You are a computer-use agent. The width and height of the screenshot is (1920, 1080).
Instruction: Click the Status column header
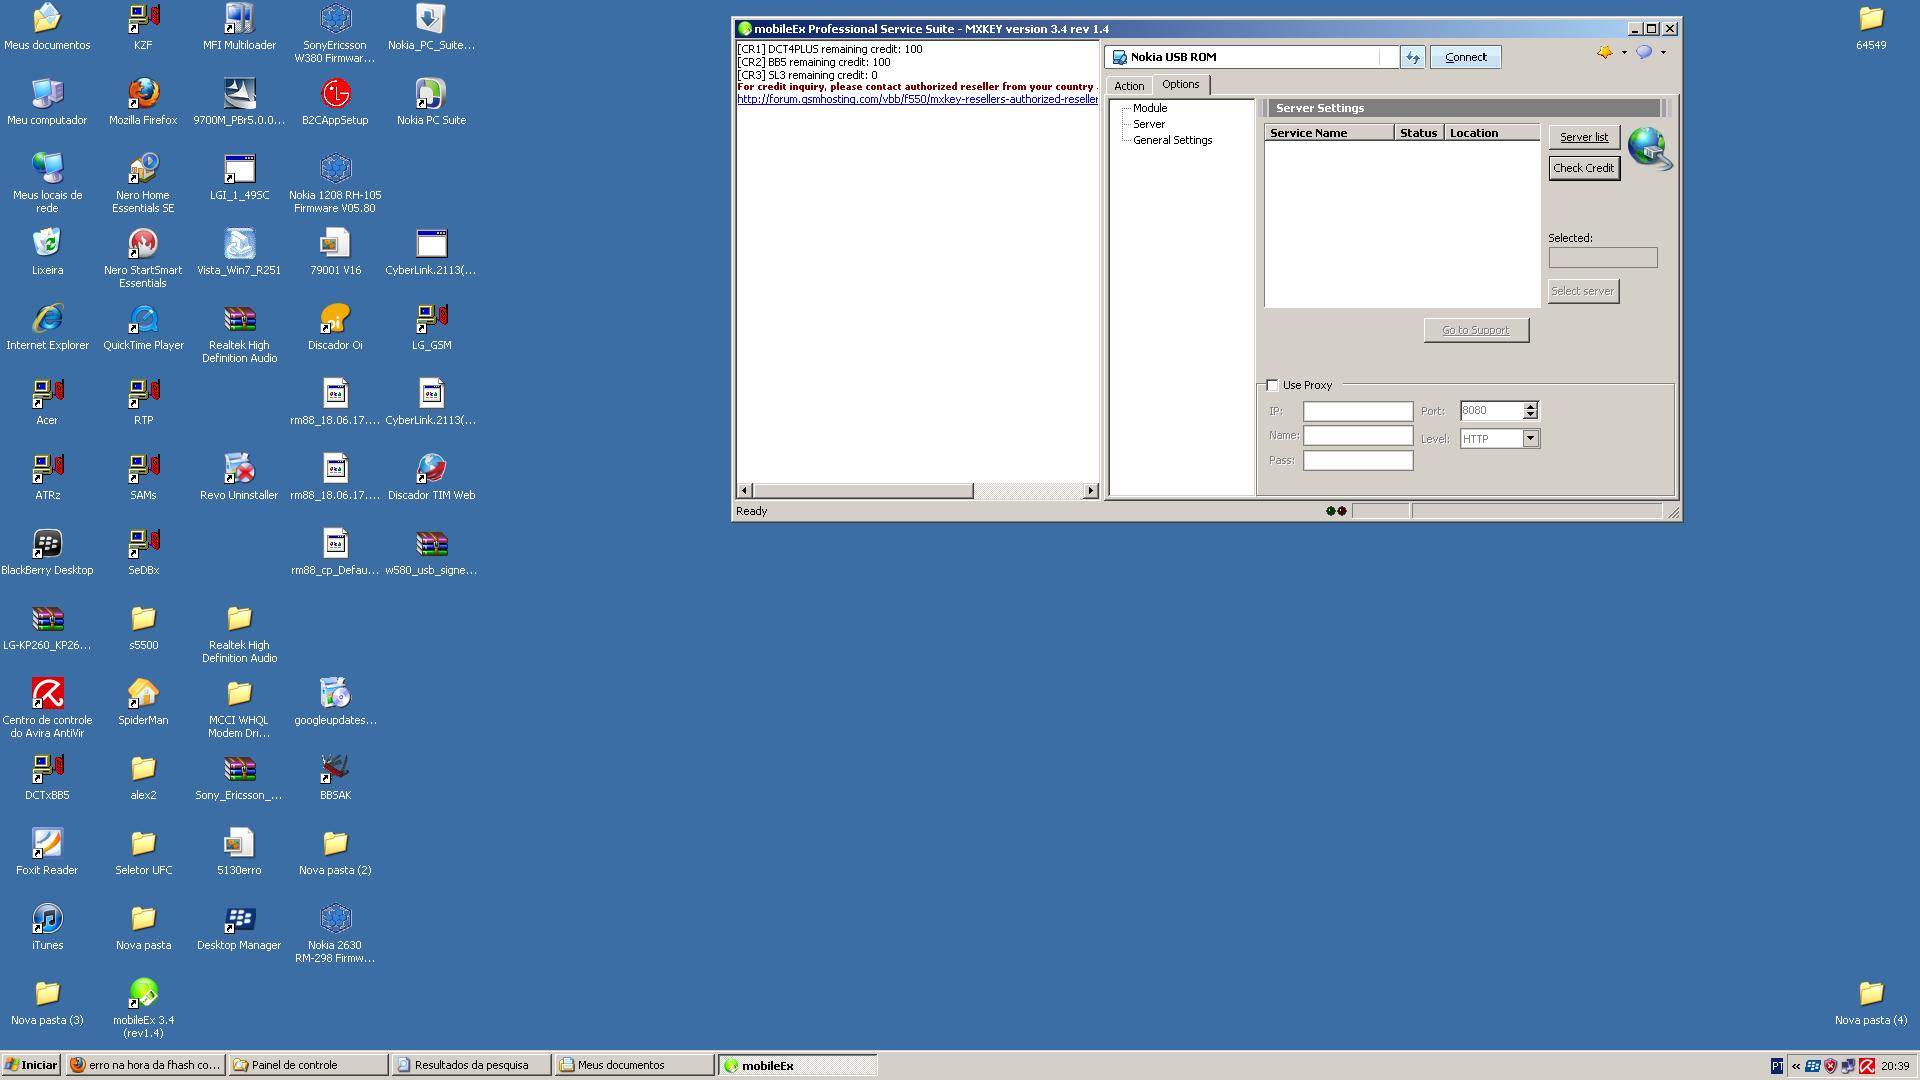point(1419,132)
